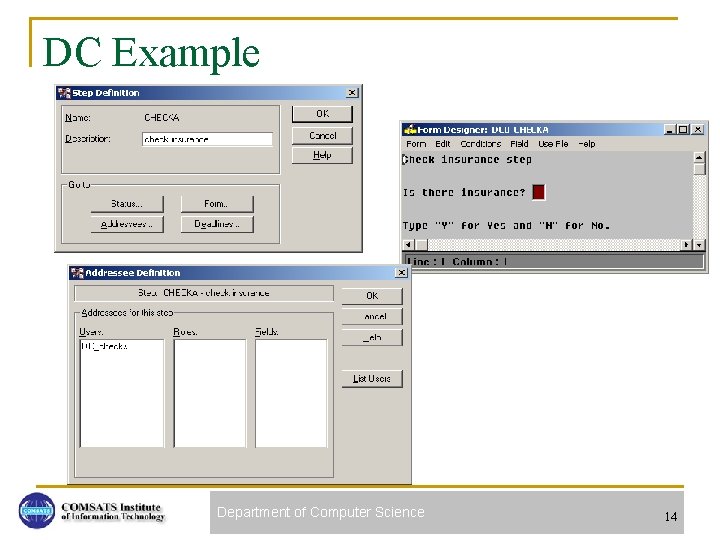Screen dimensions: 720x540
Task: Minimize the Form Designer window
Action: coord(670,130)
